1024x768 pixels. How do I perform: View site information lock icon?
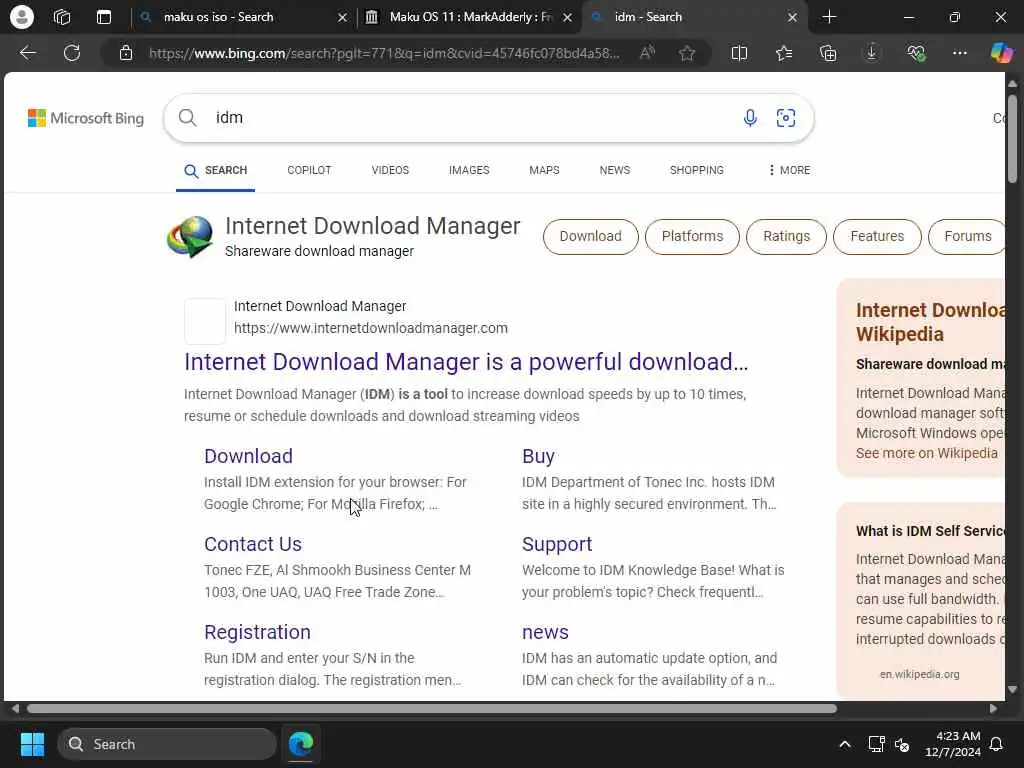(126, 53)
